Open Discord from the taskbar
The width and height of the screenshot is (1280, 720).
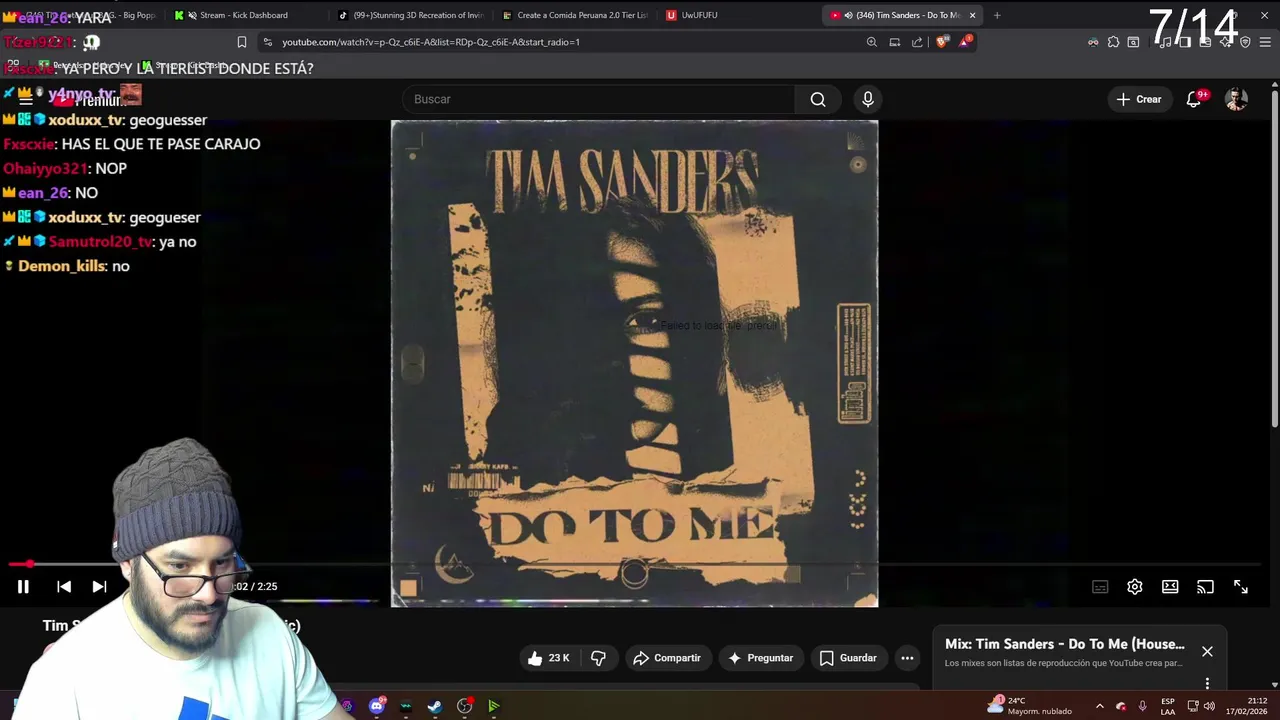(377, 706)
